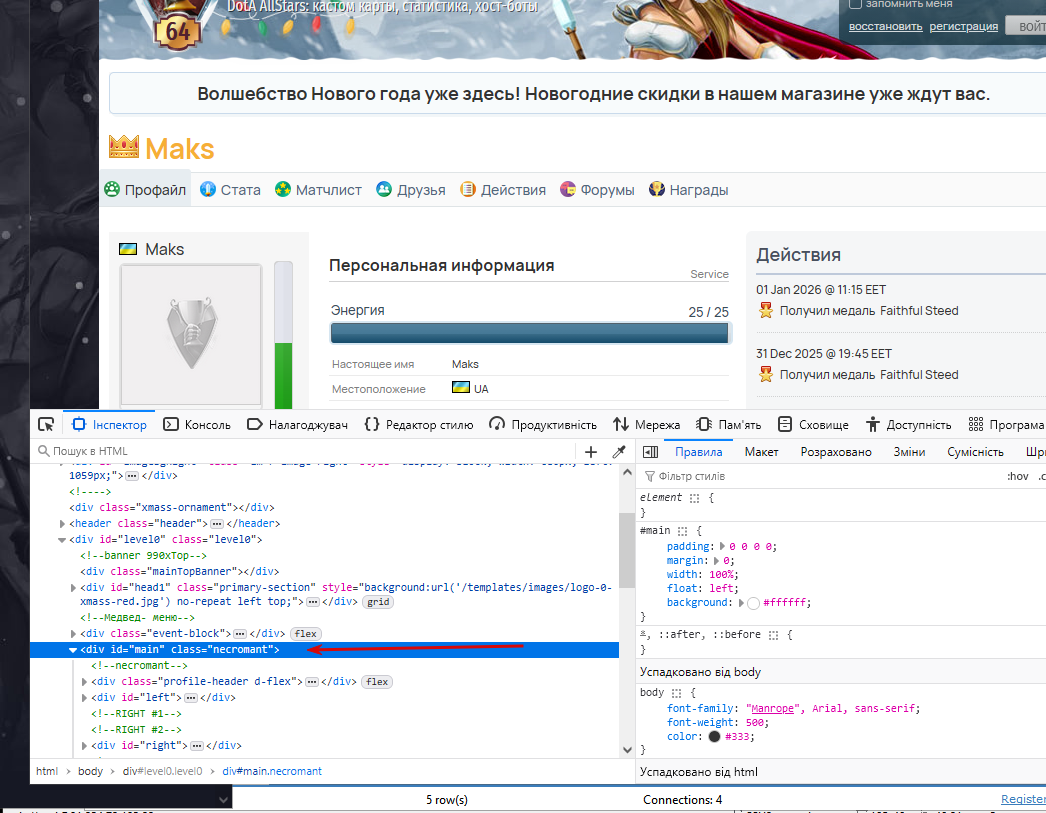
Task: Toggle the flex badge on profile-header element
Action: 377,682
